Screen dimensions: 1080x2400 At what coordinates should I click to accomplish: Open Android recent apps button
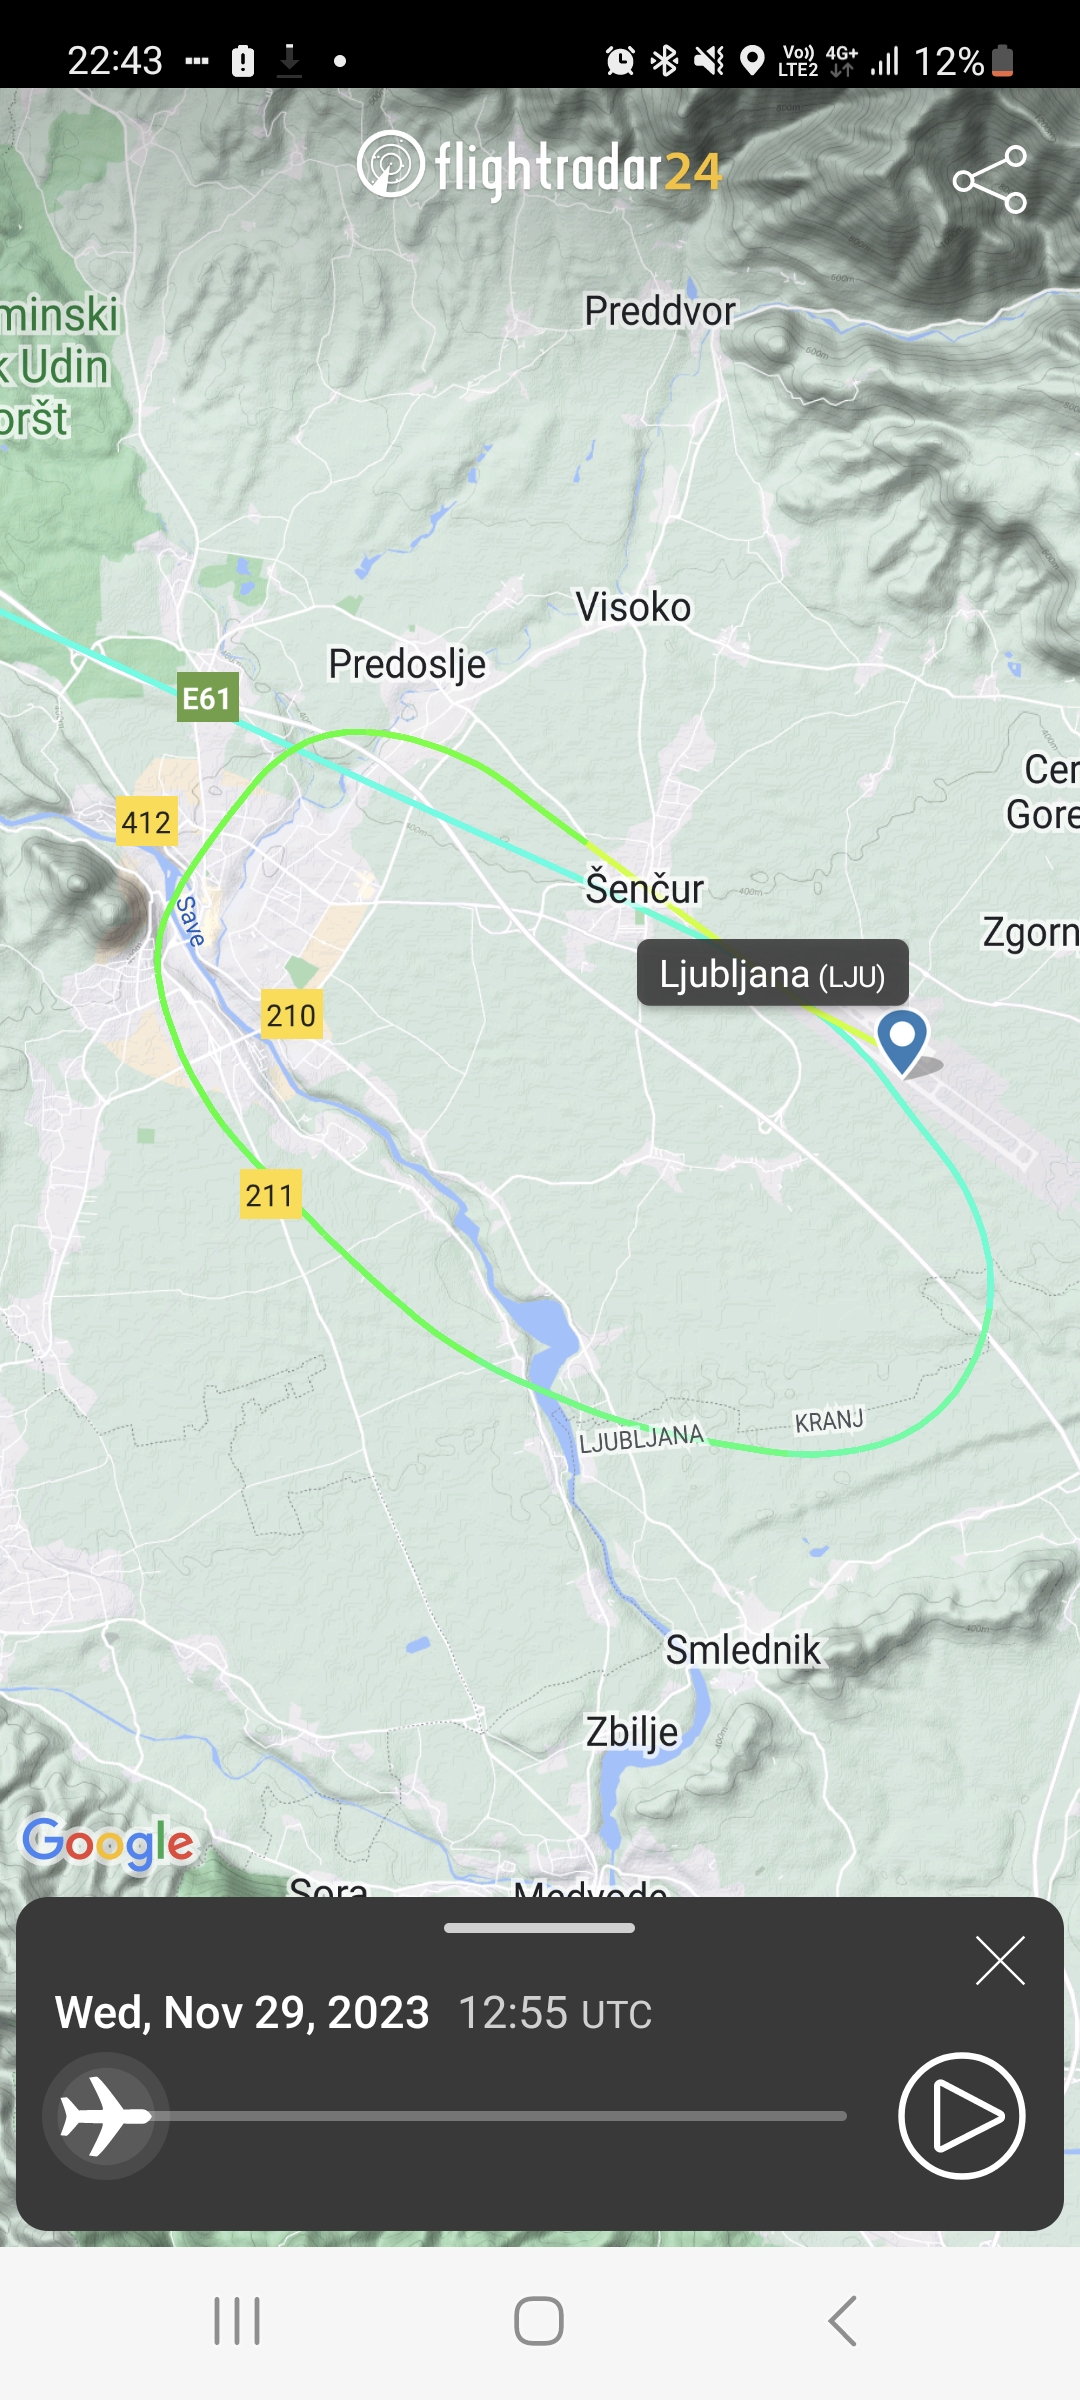pyautogui.click(x=237, y=2321)
